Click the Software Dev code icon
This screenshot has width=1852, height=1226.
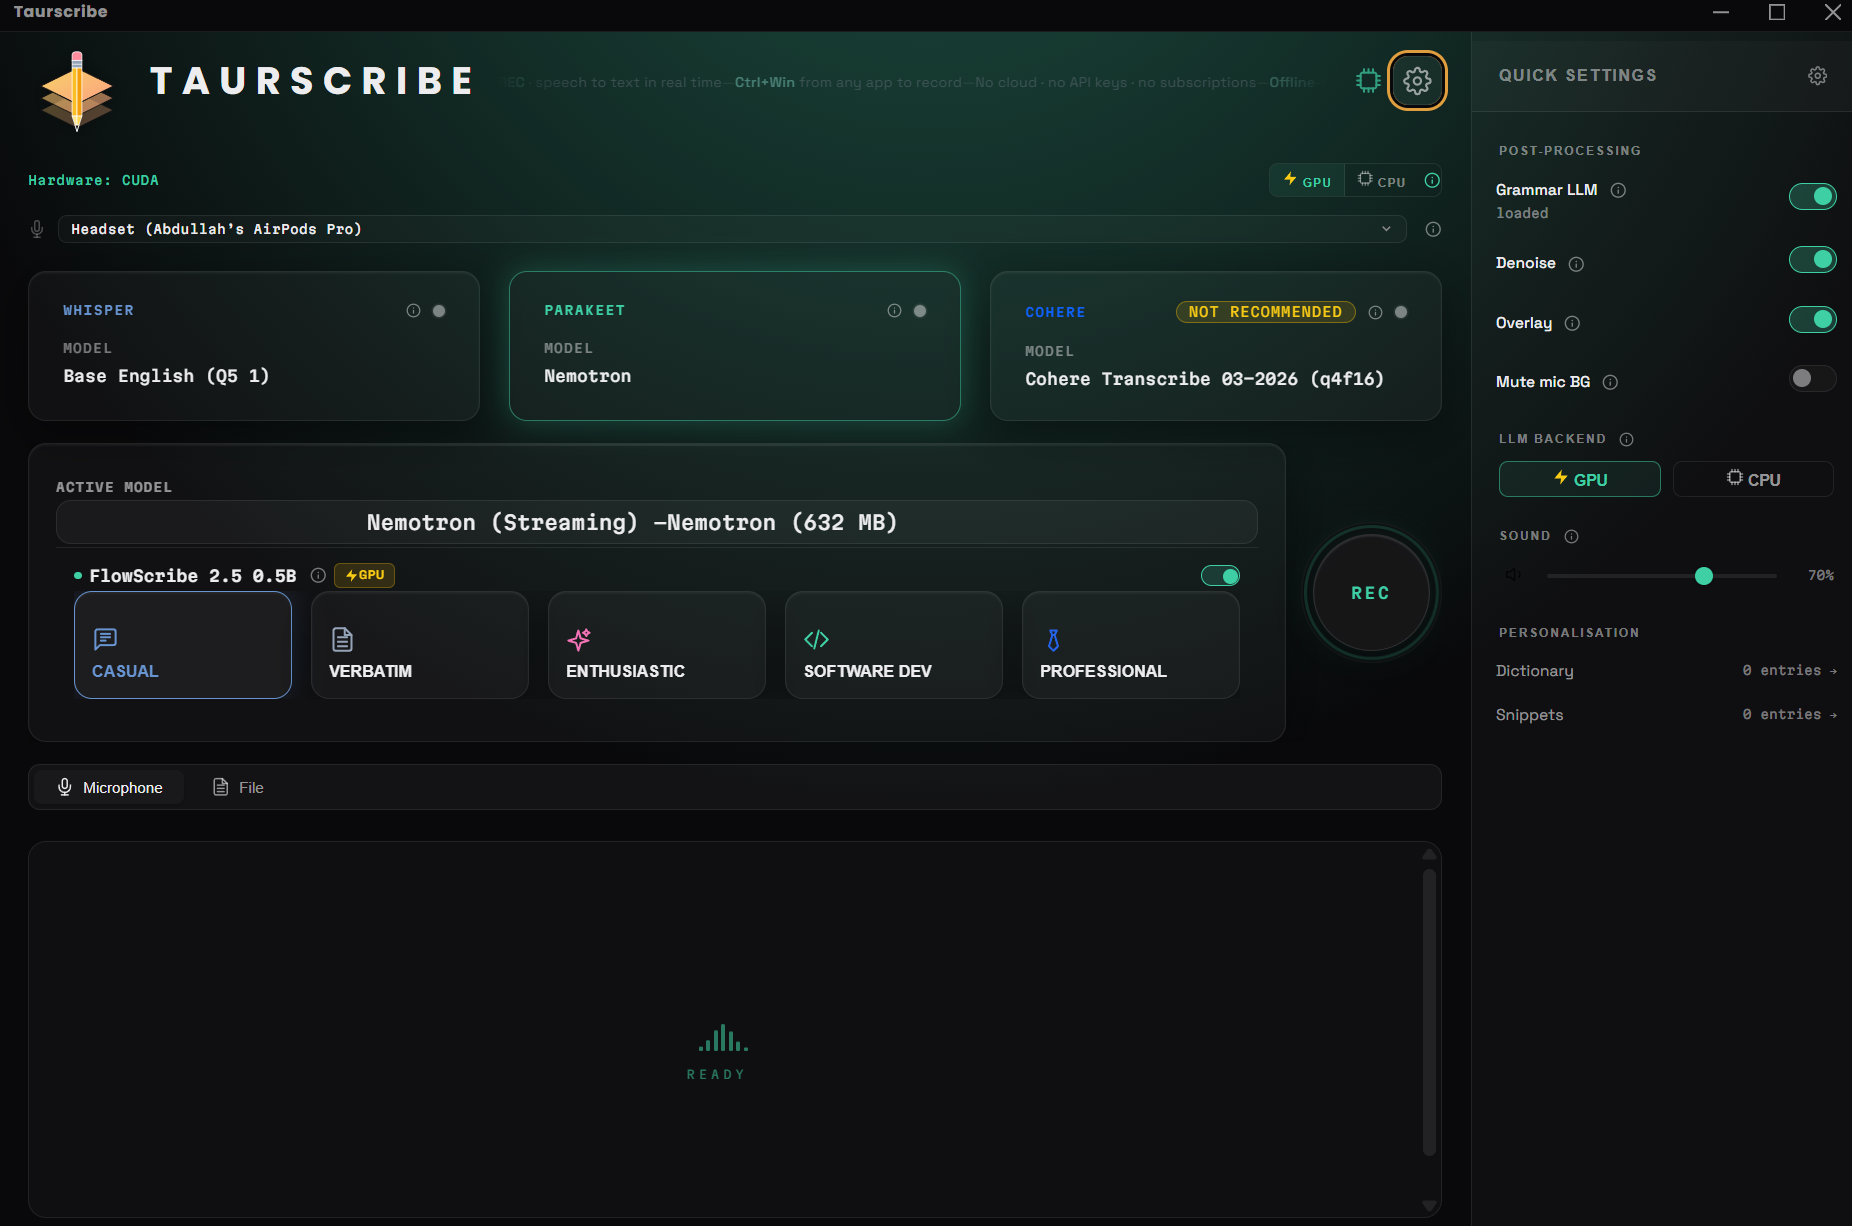816,639
